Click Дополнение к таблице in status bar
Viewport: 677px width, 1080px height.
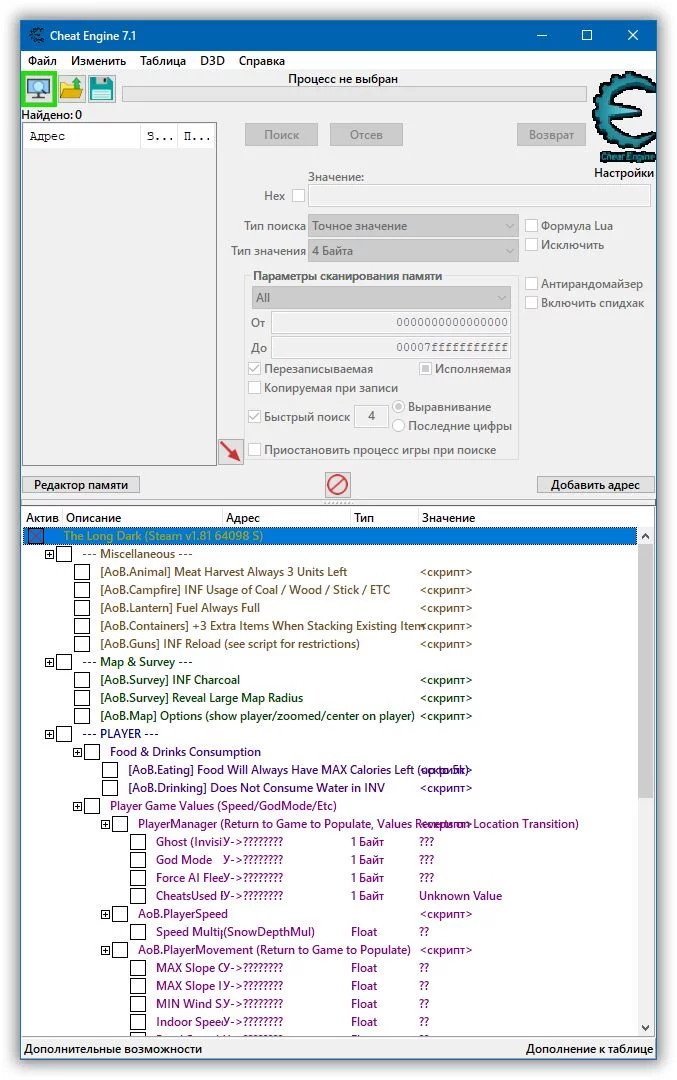[x=590, y=1049]
